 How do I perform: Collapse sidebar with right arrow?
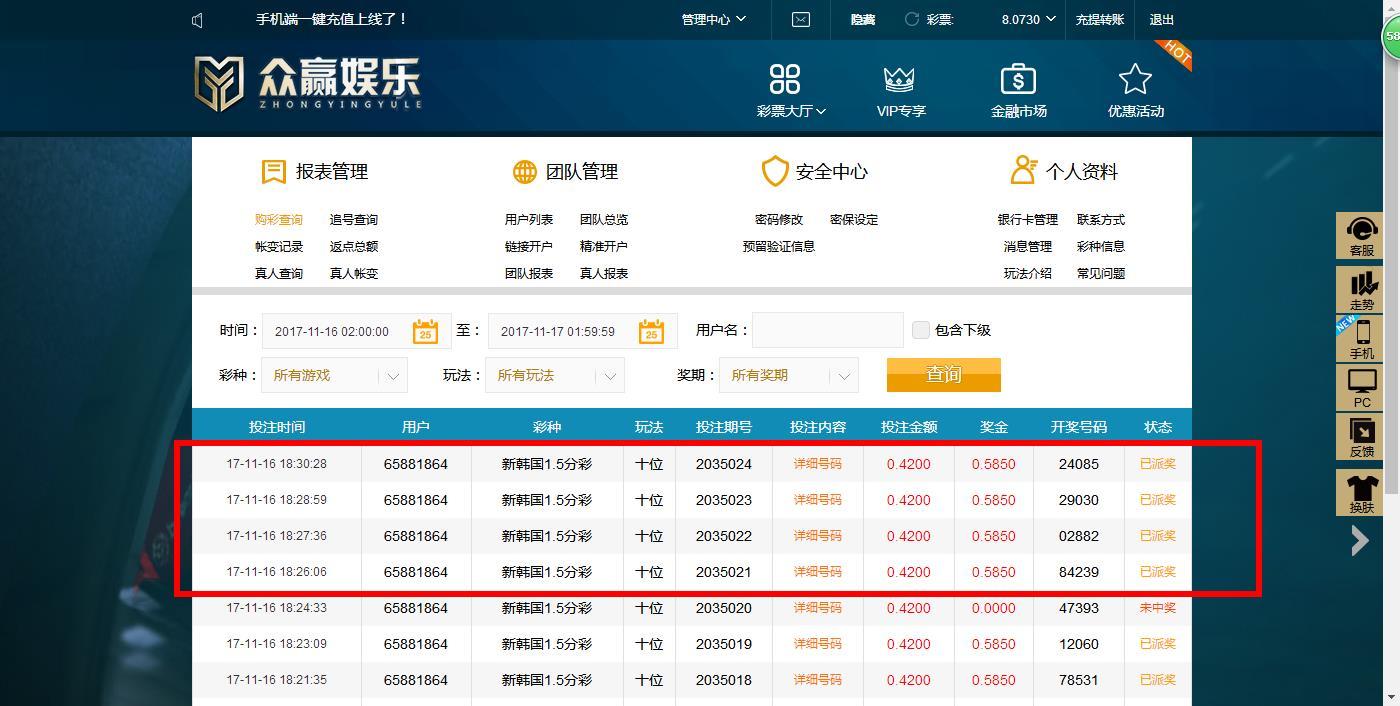click(1360, 541)
